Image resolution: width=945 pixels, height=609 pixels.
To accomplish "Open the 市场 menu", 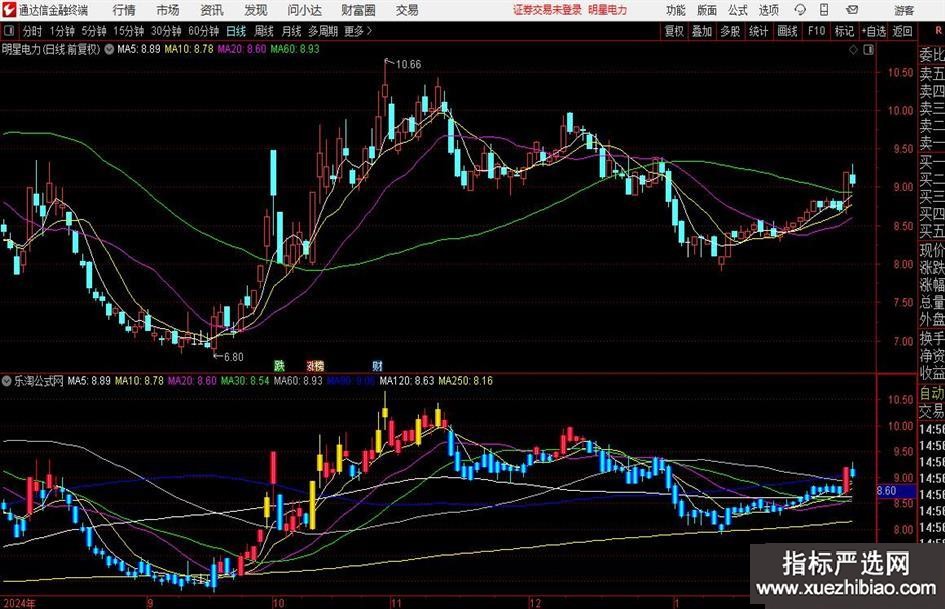I will pos(168,10).
